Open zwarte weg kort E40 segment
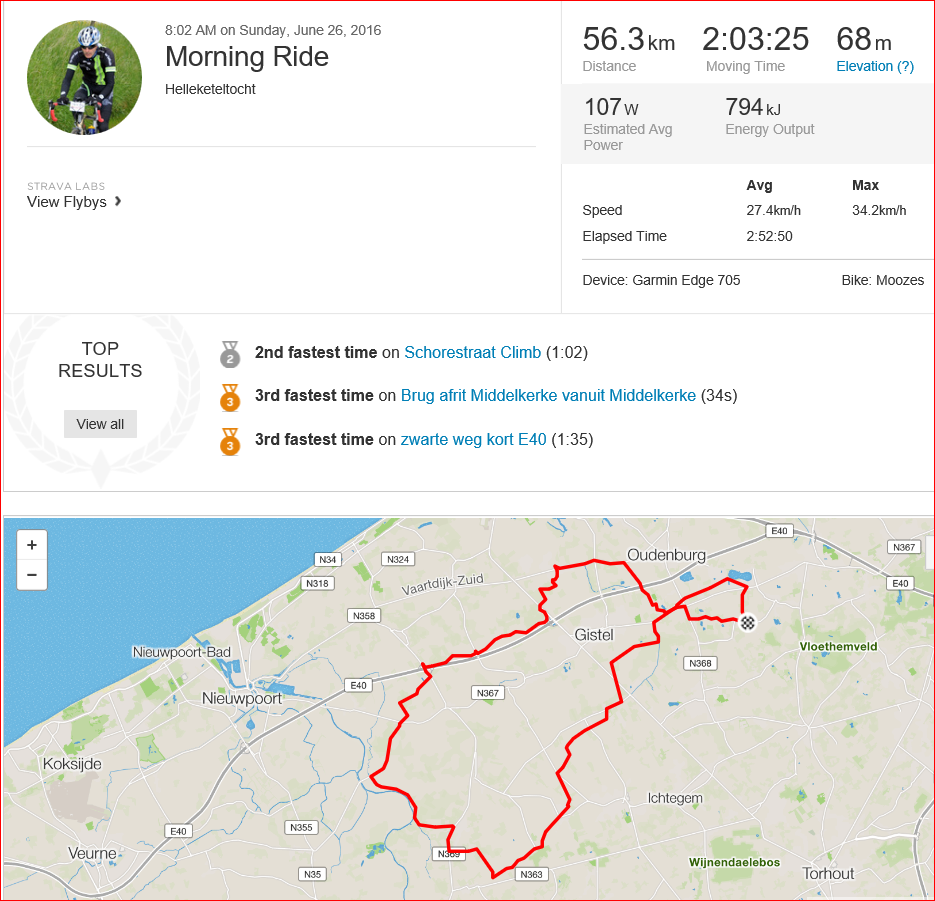This screenshot has height=901, width=935. 473,439
